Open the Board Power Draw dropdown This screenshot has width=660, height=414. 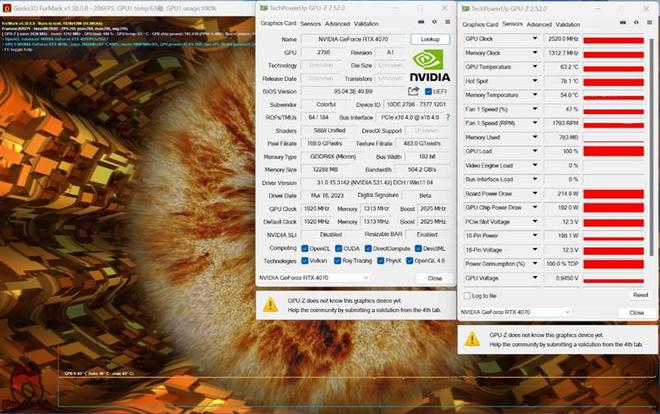pyautogui.click(x=535, y=194)
